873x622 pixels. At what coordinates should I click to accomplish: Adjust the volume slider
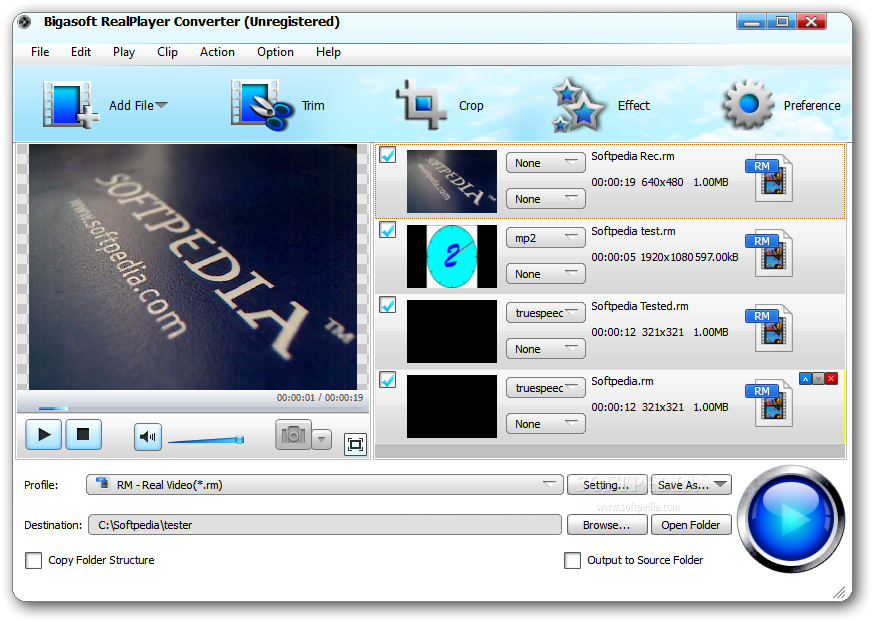[206, 440]
